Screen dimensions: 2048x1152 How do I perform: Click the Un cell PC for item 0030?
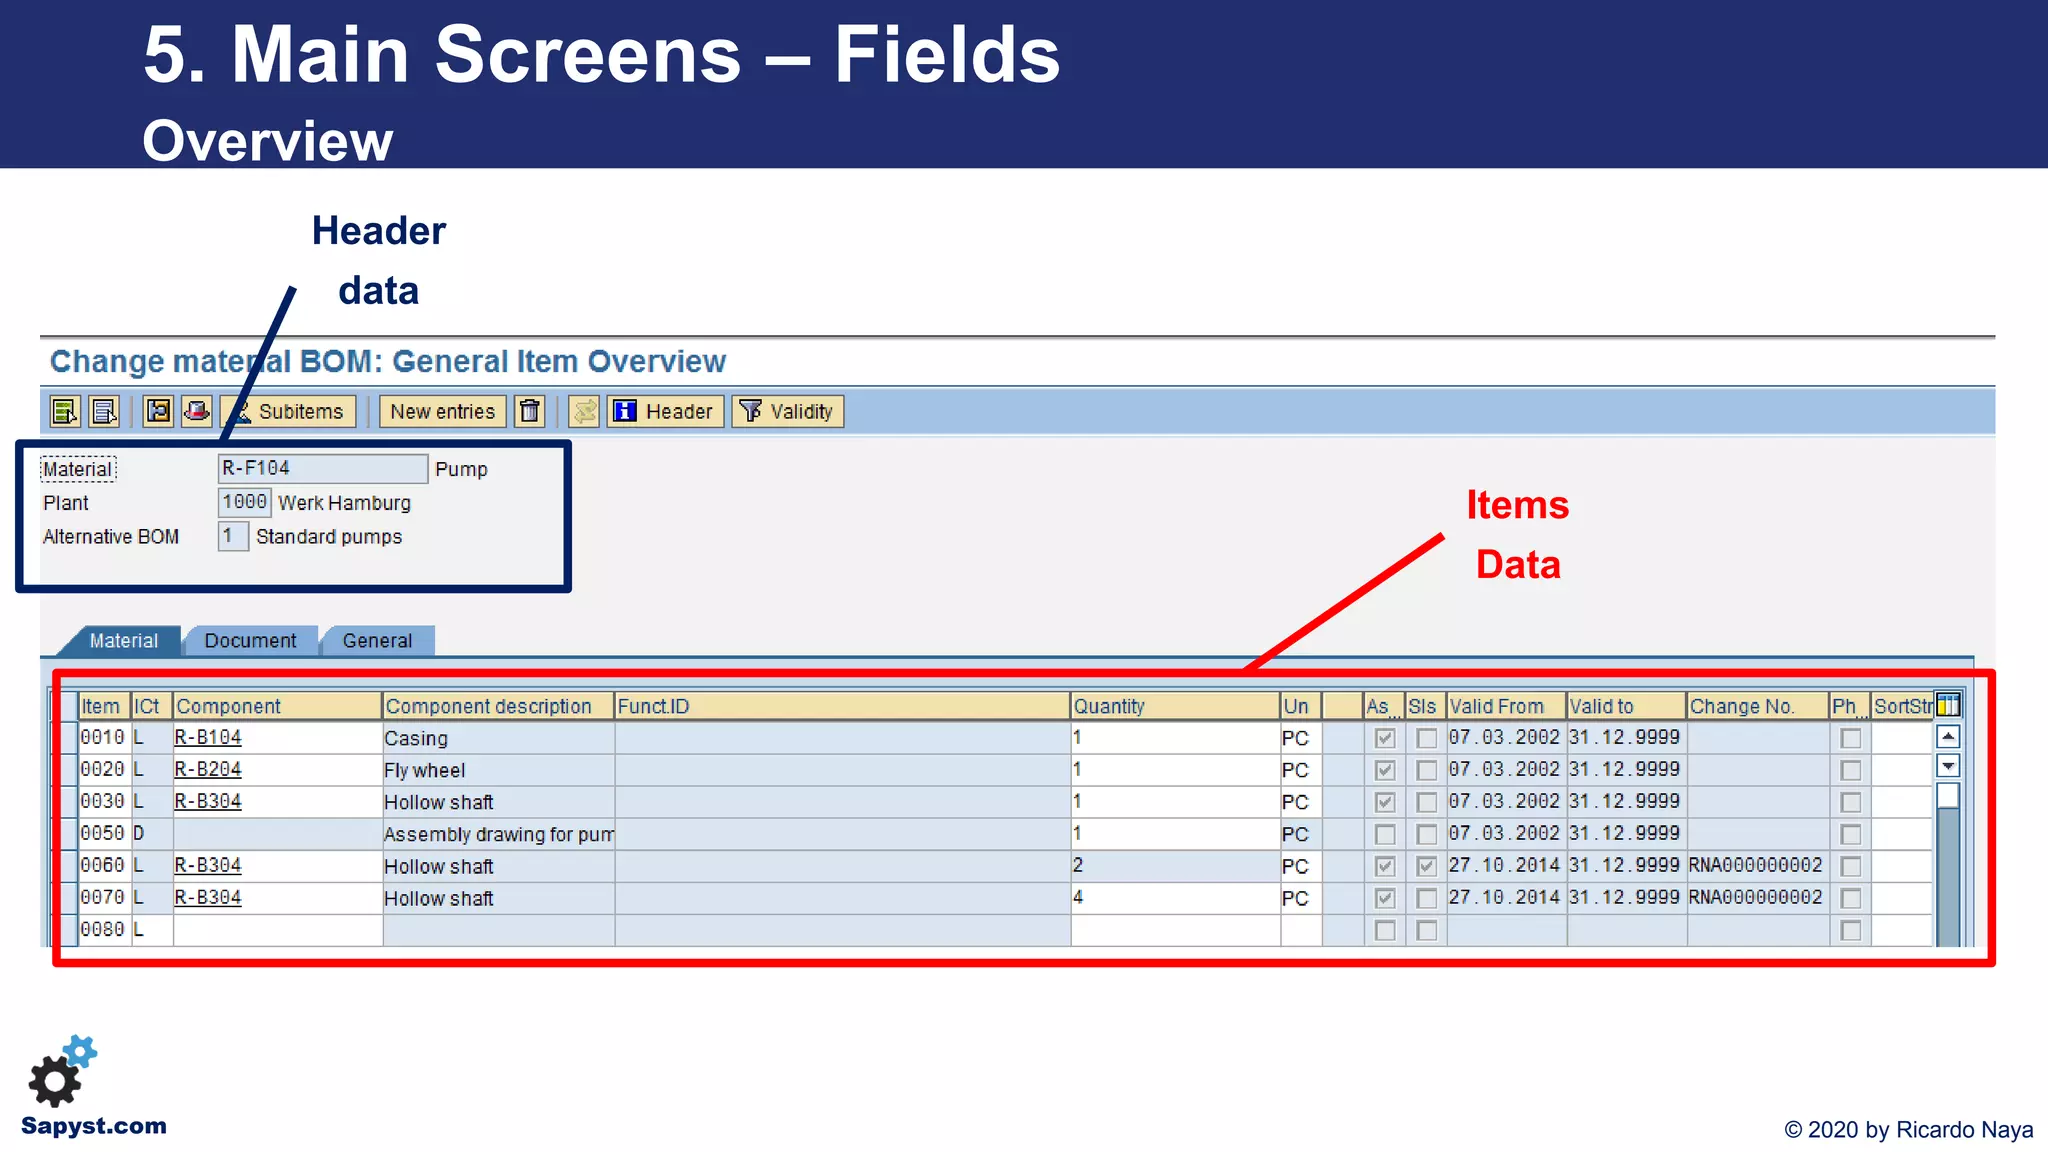point(1300,802)
